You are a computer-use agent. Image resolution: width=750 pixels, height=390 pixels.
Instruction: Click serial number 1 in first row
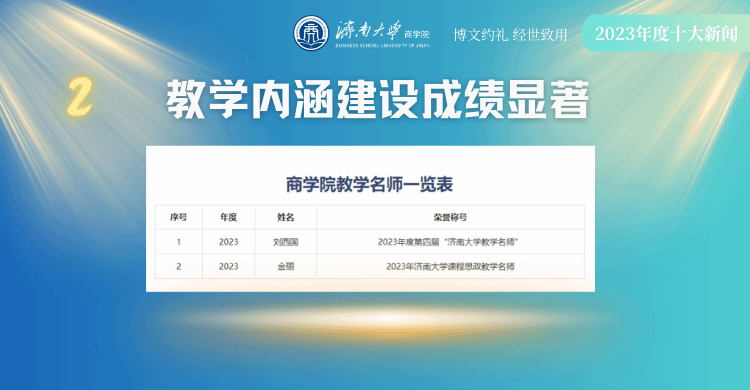click(178, 242)
